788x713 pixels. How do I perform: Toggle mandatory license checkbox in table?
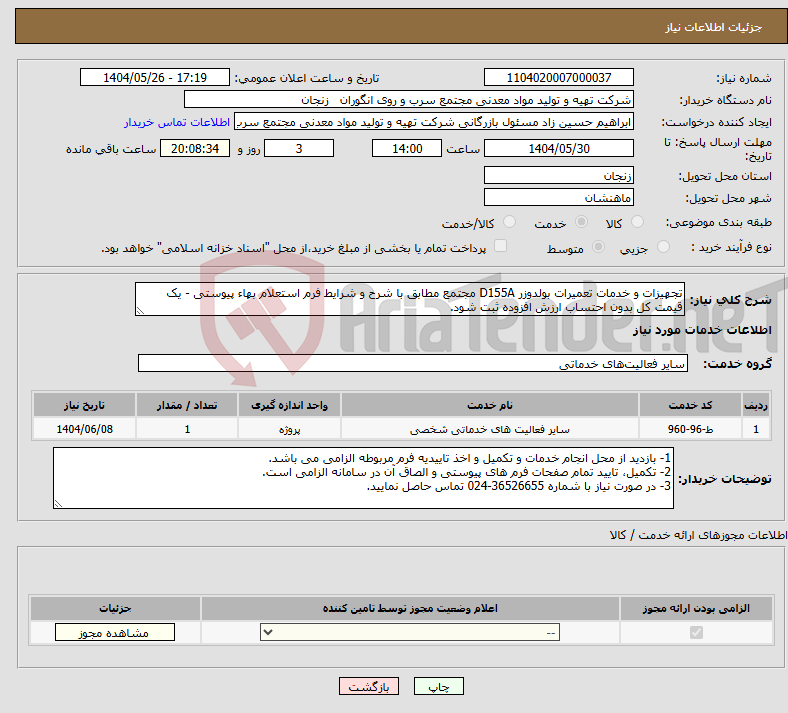(696, 633)
